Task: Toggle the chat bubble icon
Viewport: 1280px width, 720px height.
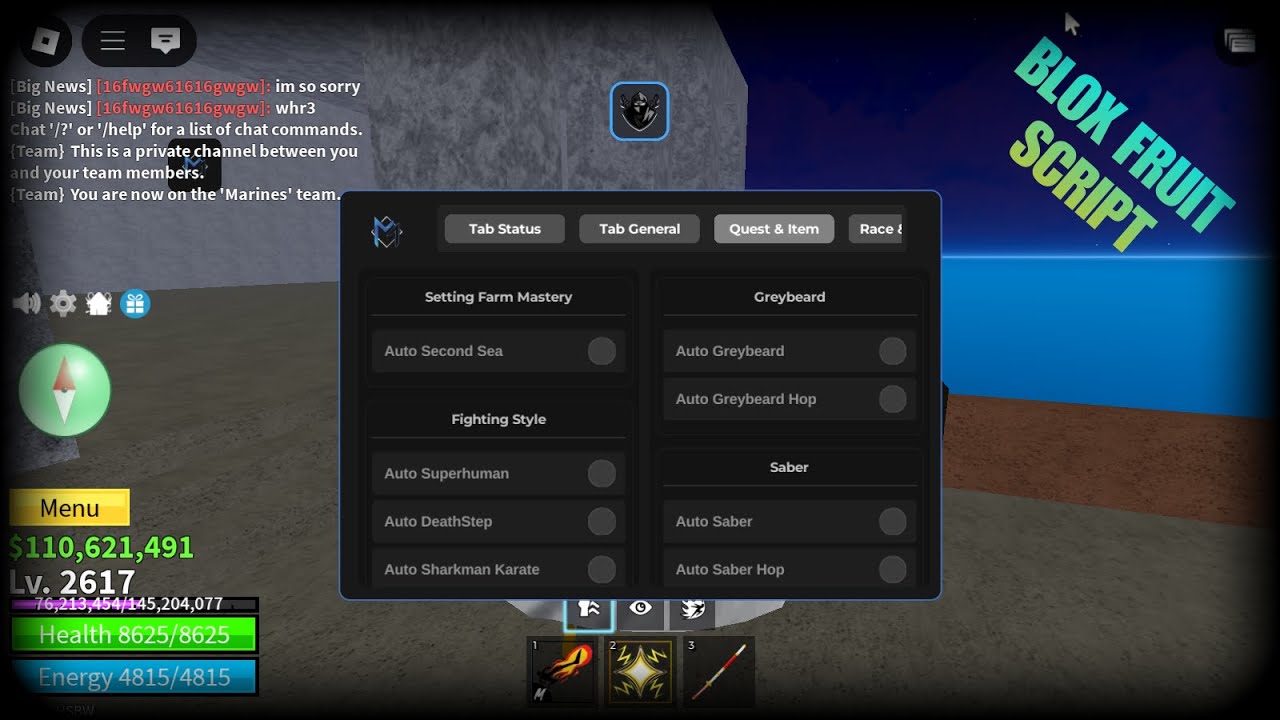Action: tap(165, 40)
